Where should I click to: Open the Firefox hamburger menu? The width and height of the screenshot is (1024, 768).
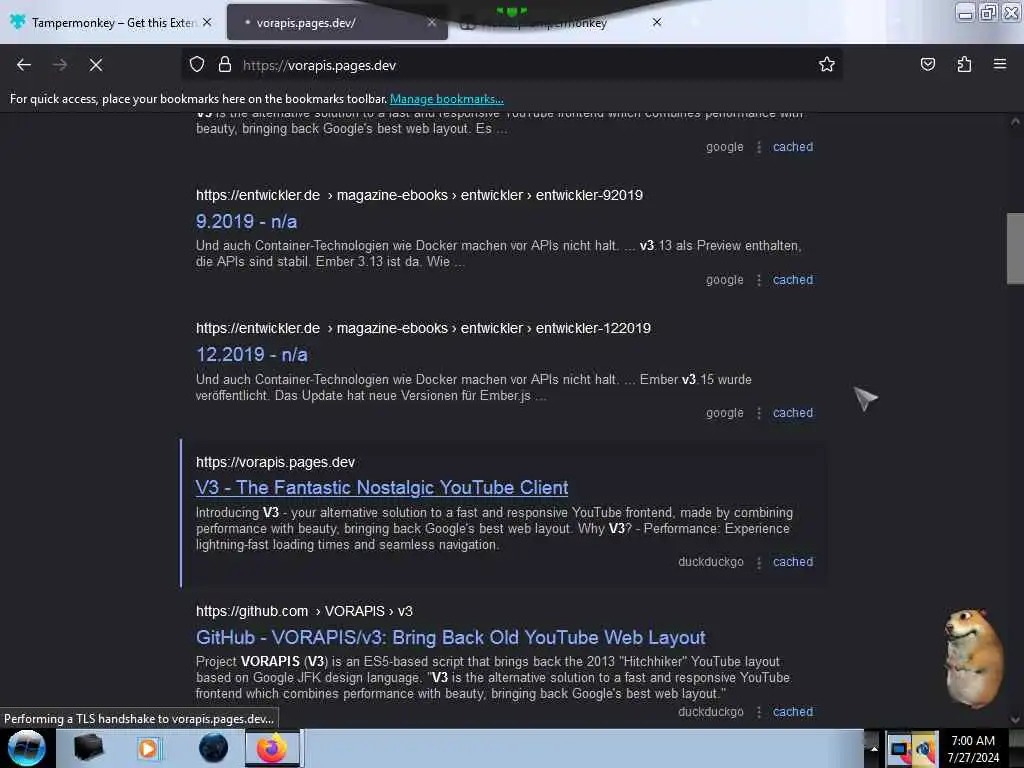(x=1000, y=64)
